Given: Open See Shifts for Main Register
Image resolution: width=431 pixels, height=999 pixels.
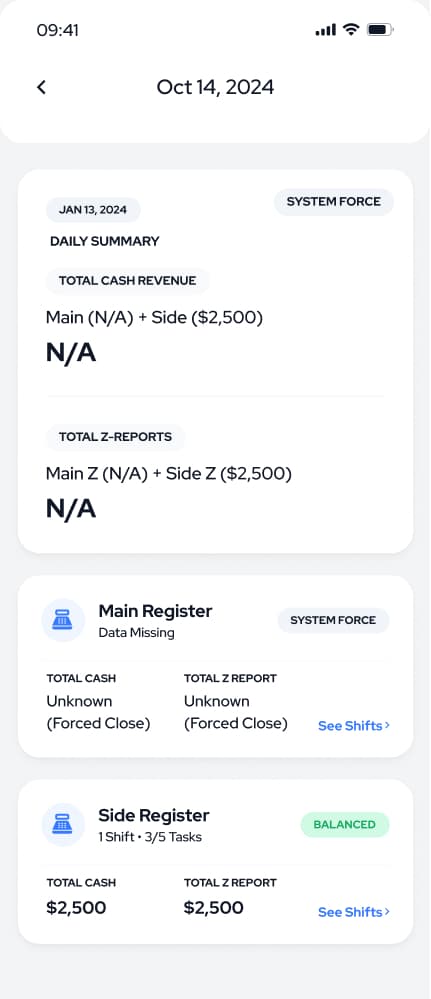Looking at the screenshot, I should click(x=354, y=726).
